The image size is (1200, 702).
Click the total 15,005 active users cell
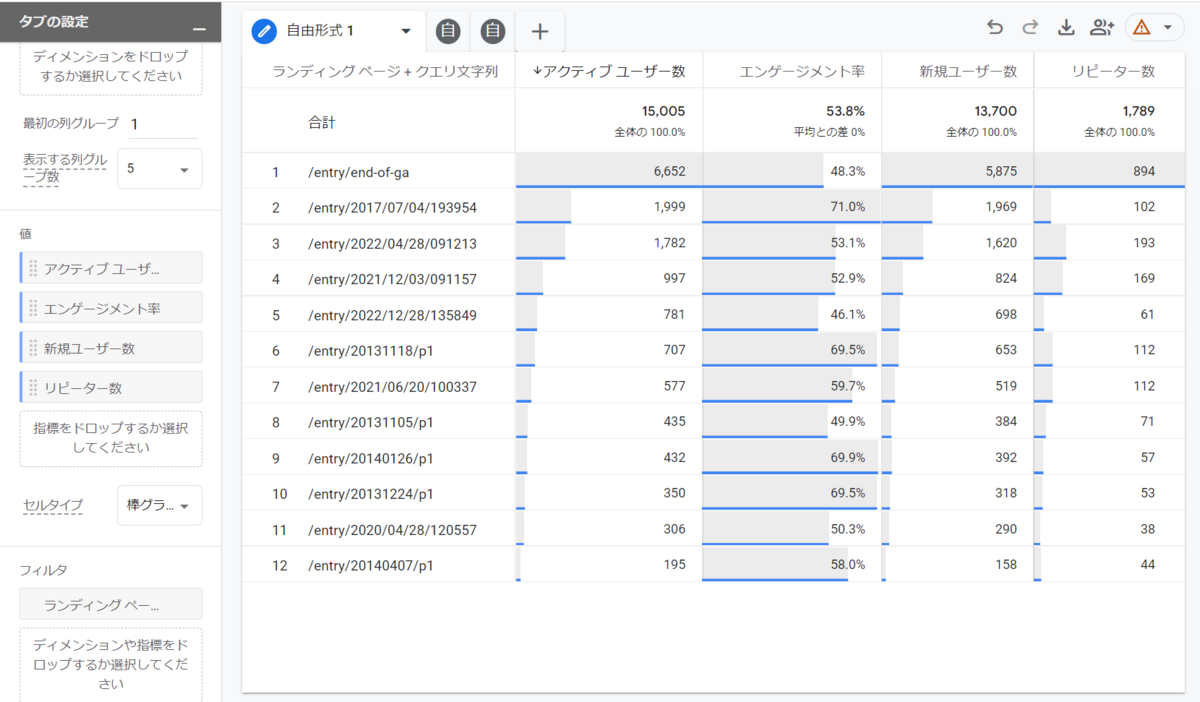609,121
